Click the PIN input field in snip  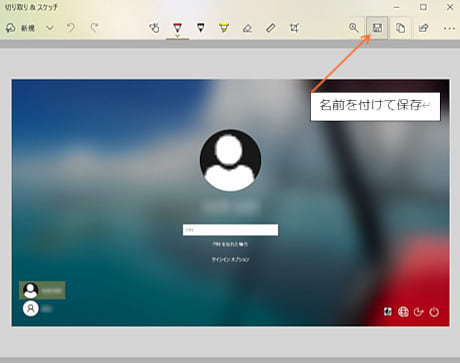point(230,230)
